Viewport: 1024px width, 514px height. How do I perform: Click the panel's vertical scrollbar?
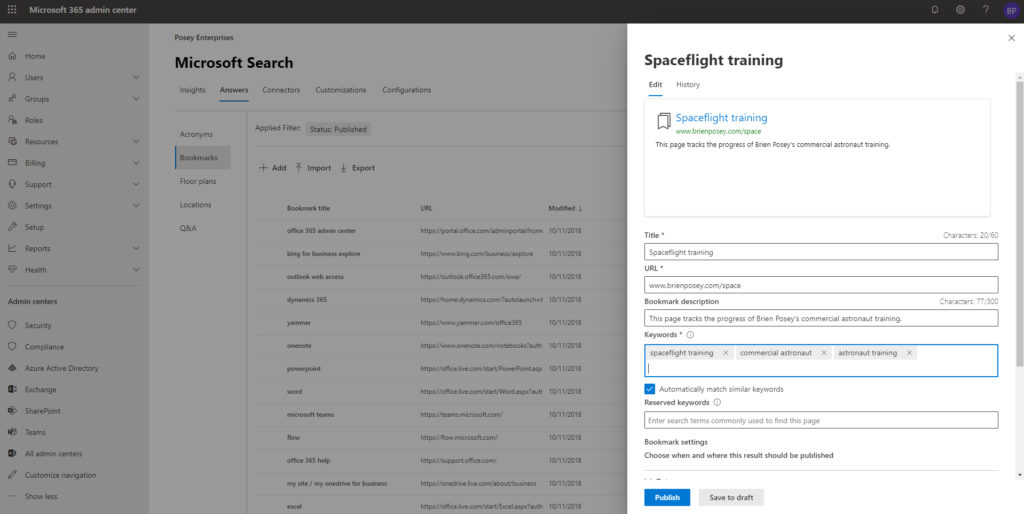(1019, 222)
